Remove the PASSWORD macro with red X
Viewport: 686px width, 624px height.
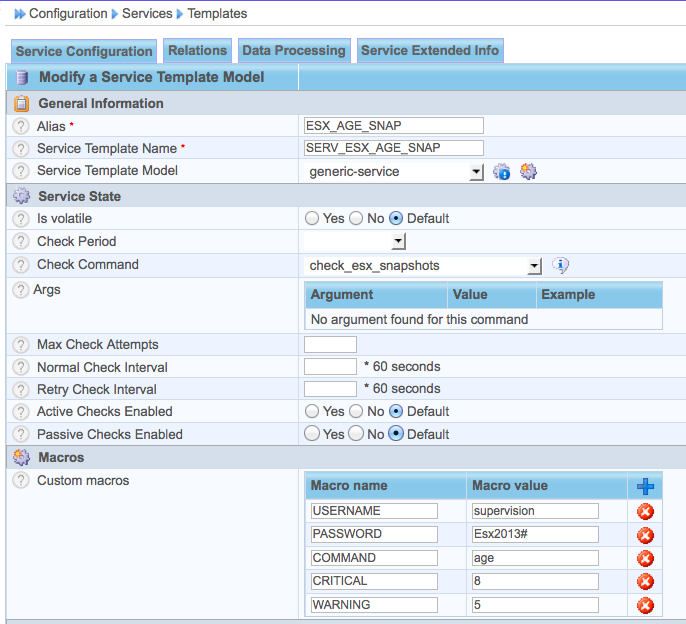point(645,535)
